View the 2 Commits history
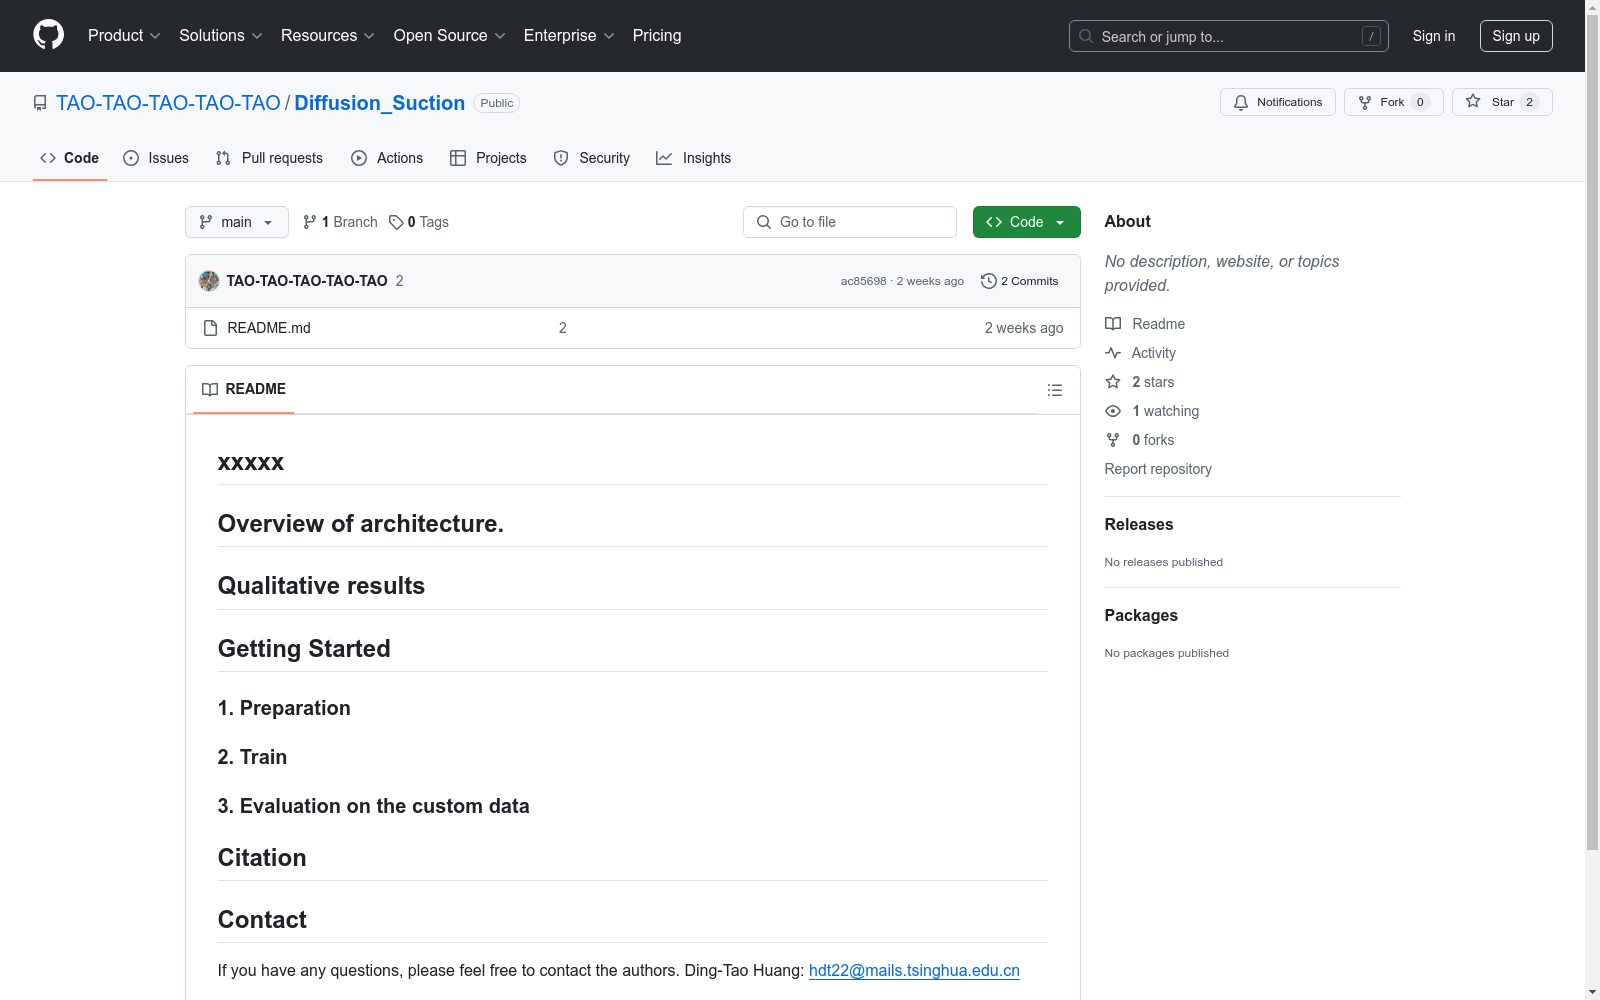 click(1020, 281)
